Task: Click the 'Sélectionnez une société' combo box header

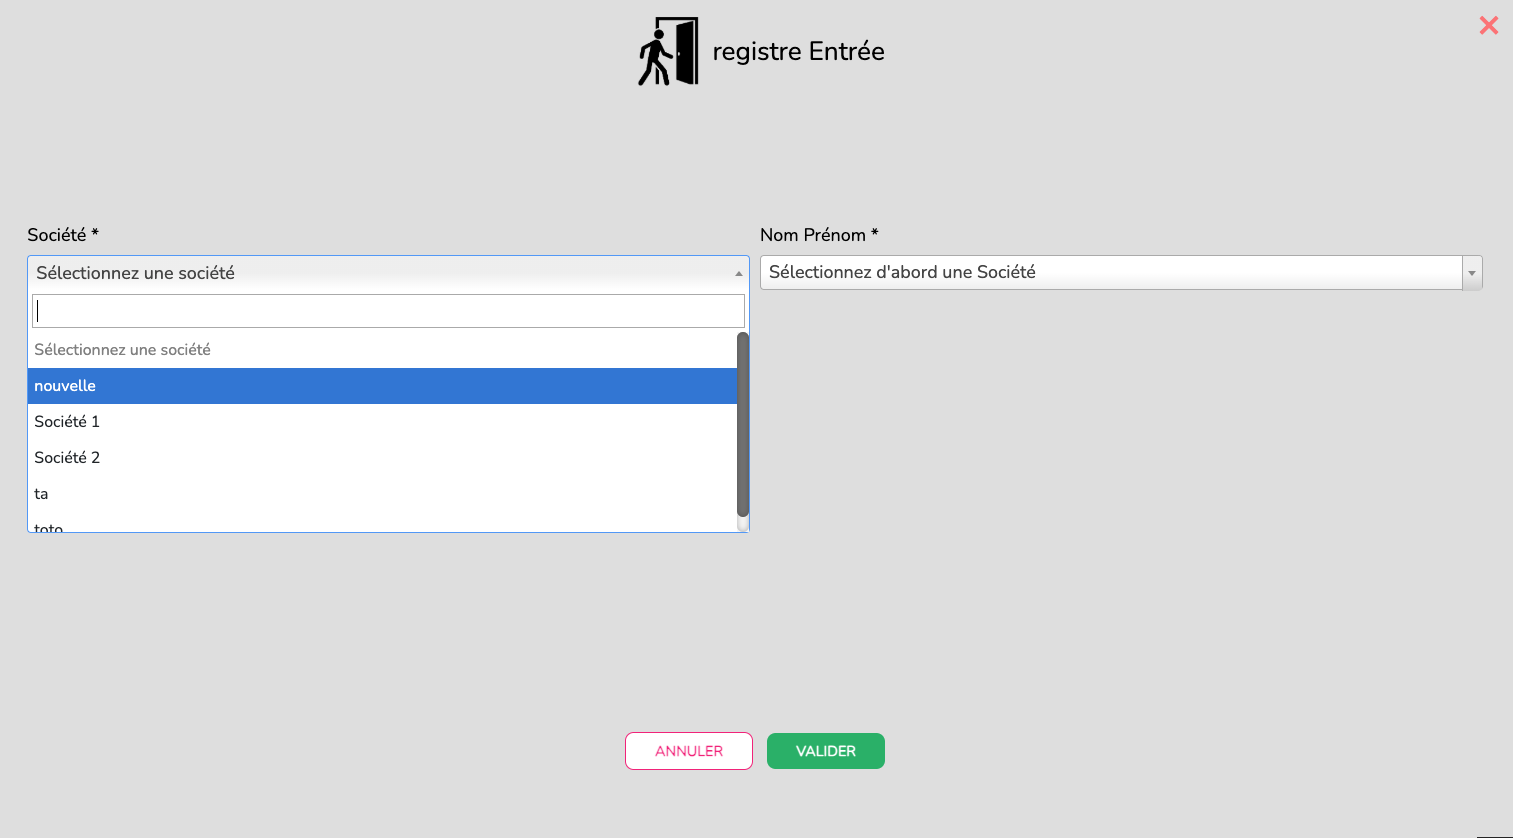Action: [388, 273]
